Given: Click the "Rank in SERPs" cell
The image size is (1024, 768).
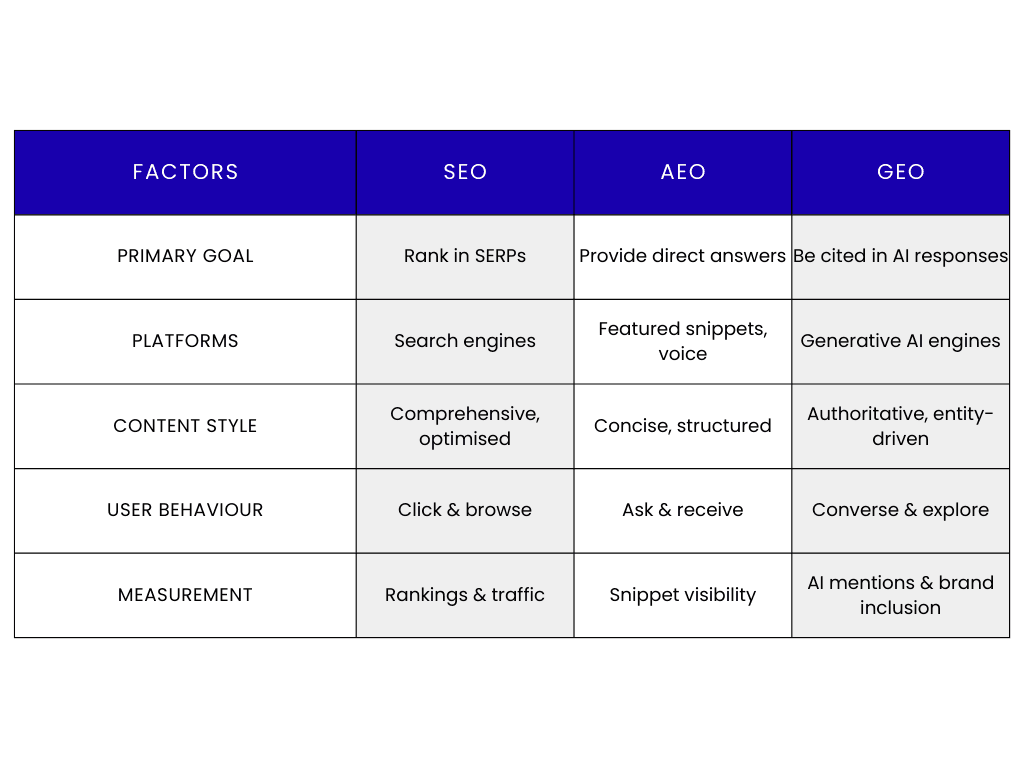Looking at the screenshot, I should (465, 256).
